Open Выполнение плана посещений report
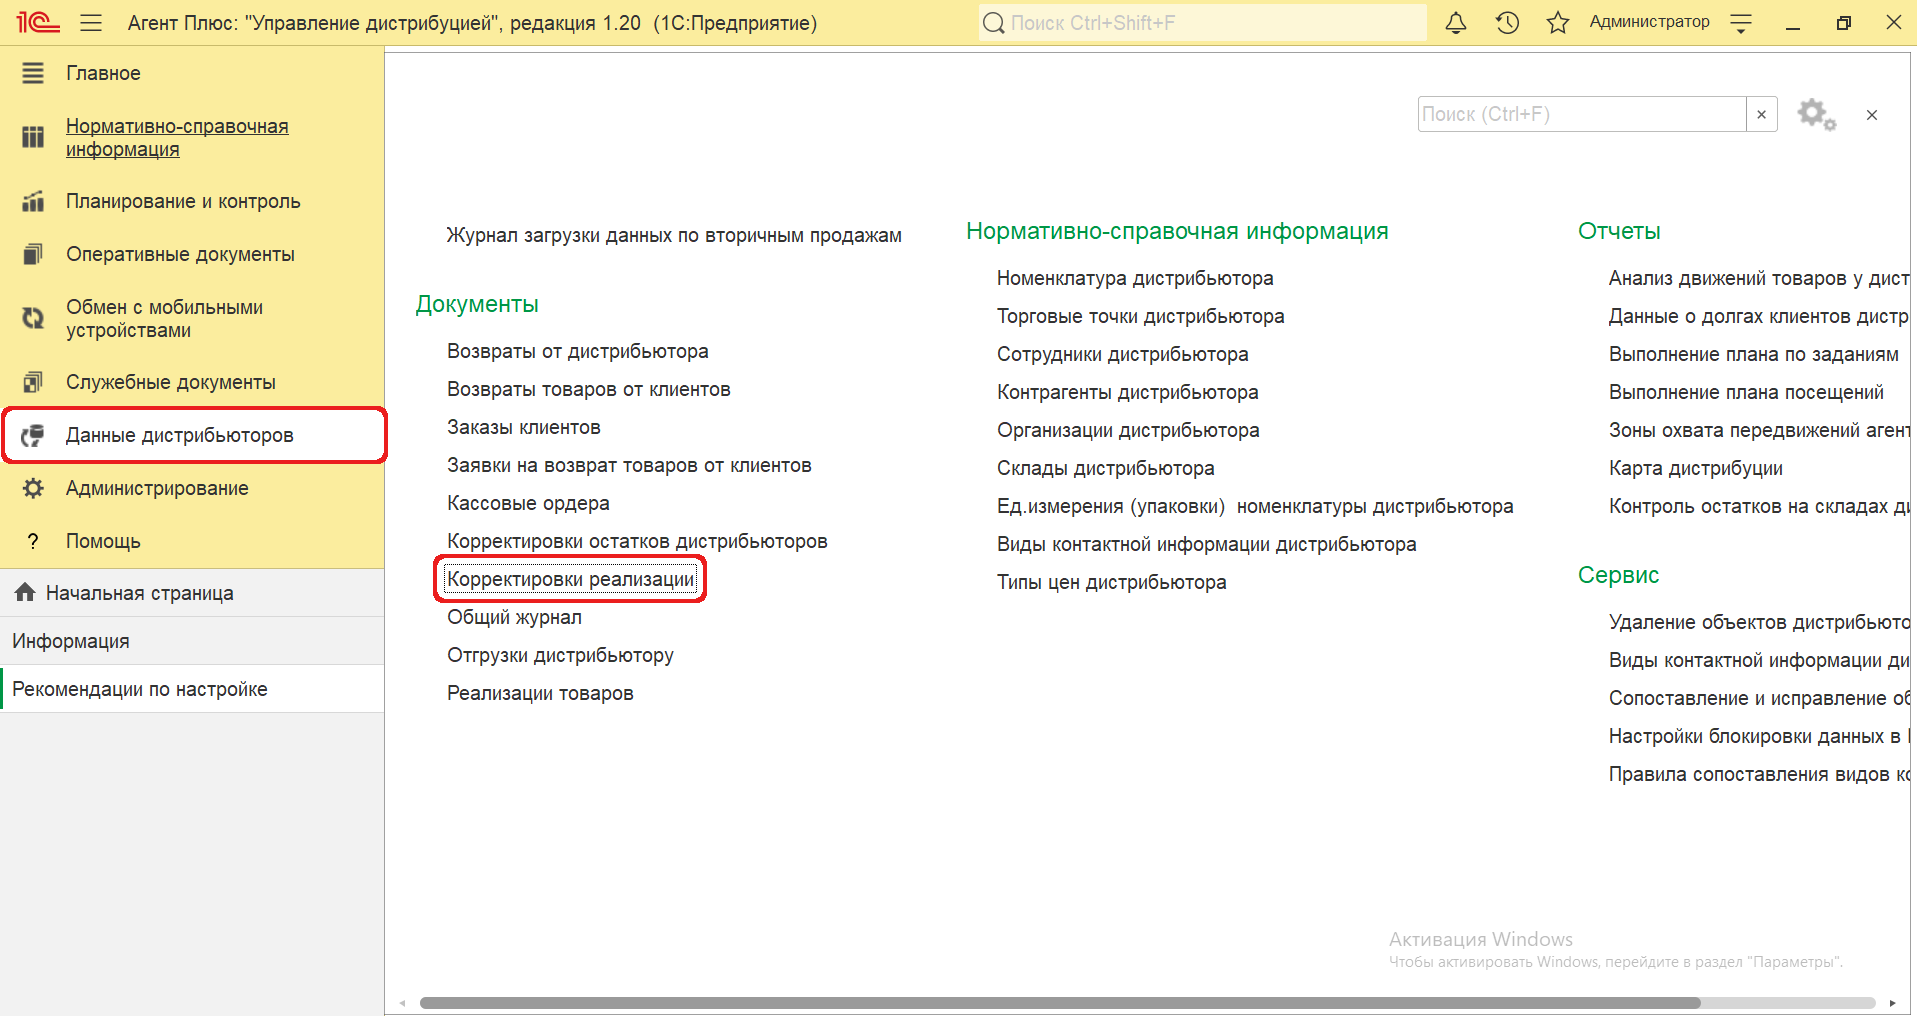1917x1016 pixels. pyautogui.click(x=1746, y=392)
